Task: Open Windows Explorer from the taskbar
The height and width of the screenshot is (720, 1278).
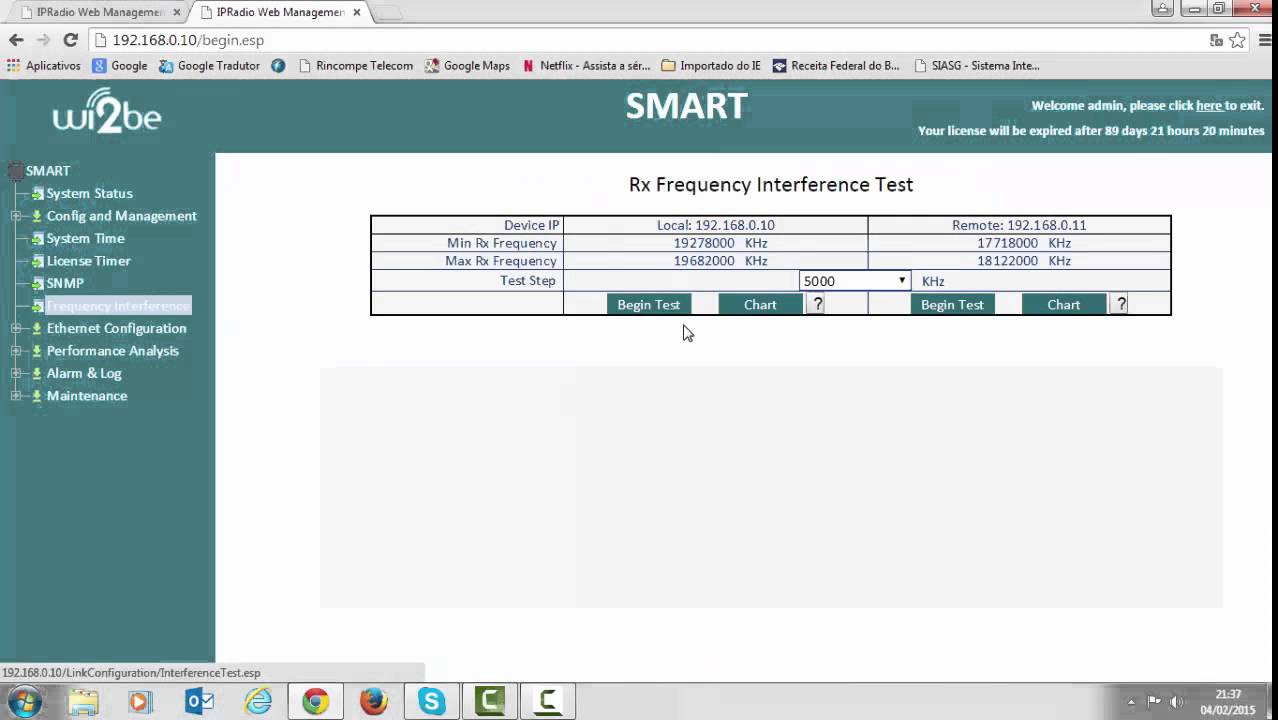Action: [84, 702]
